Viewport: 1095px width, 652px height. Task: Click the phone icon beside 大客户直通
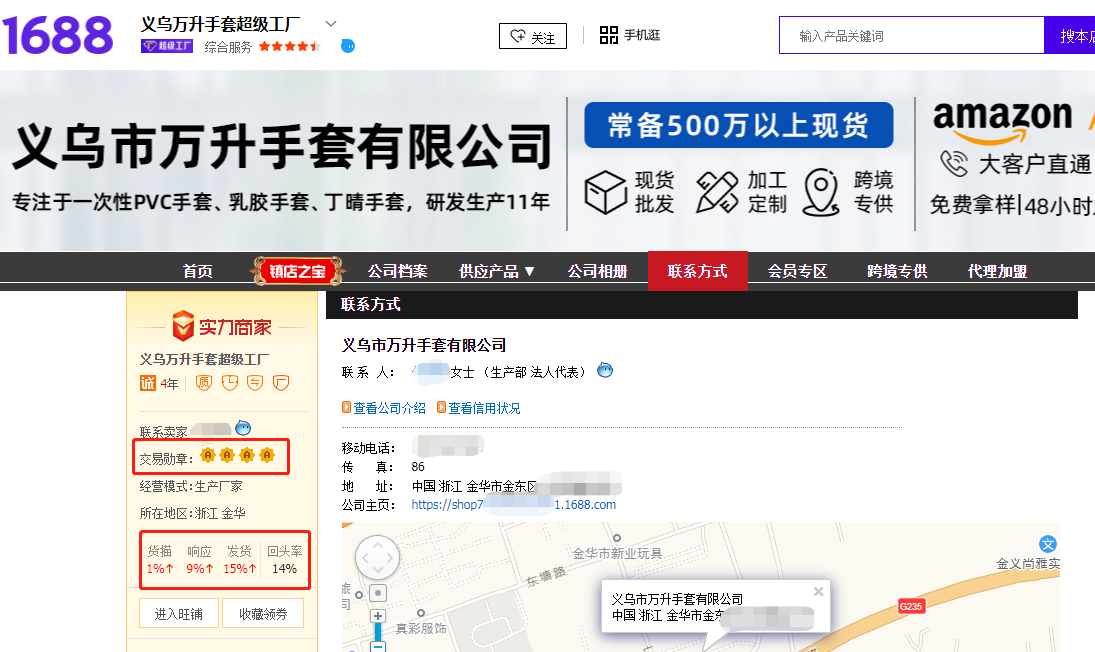[x=954, y=163]
